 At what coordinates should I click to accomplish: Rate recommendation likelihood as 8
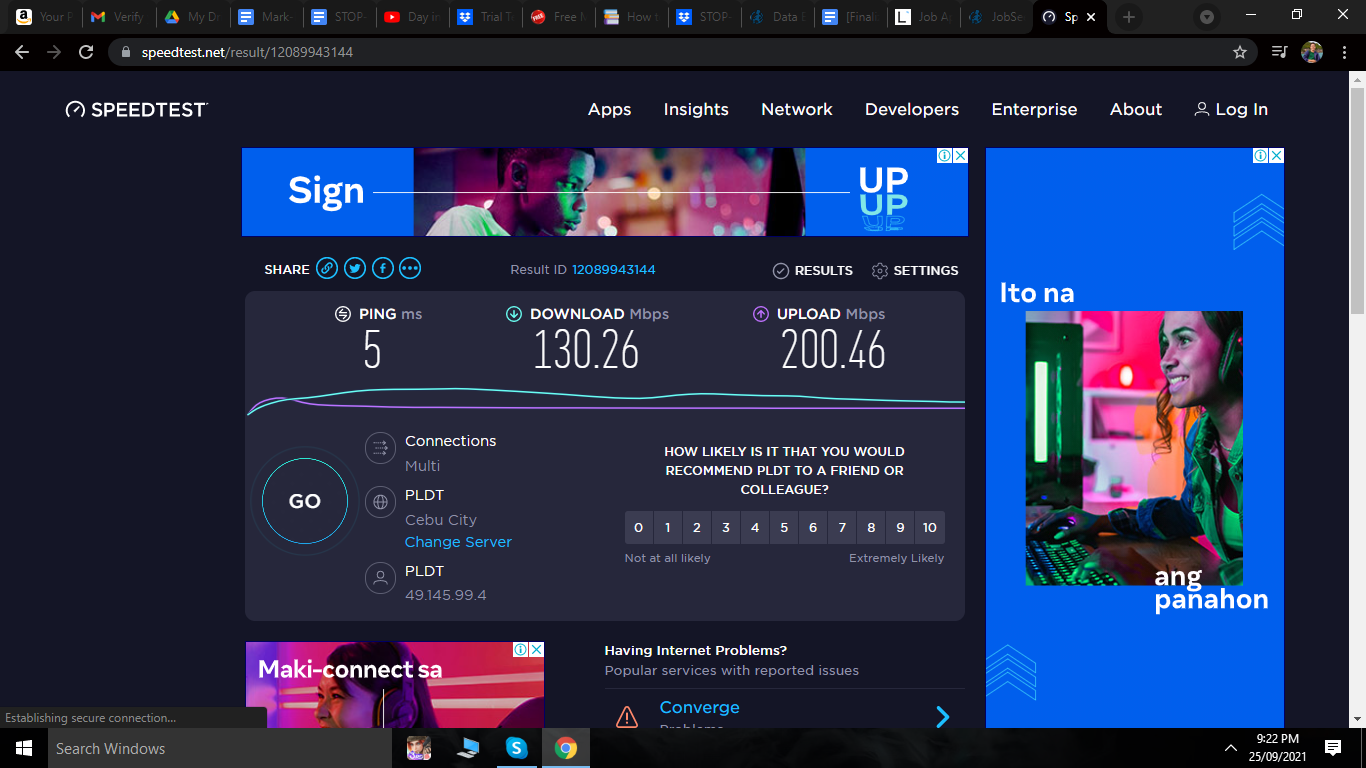coord(871,528)
